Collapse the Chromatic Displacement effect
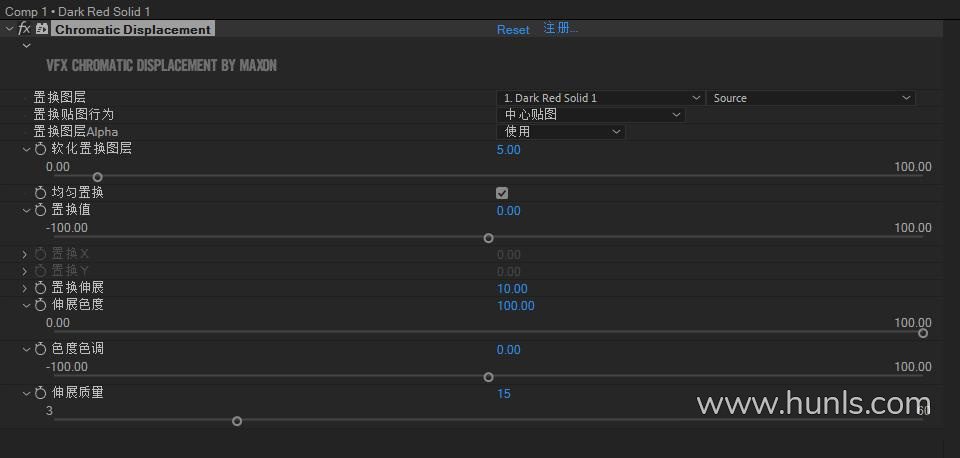This screenshot has width=960, height=458. pyautogui.click(x=9, y=29)
